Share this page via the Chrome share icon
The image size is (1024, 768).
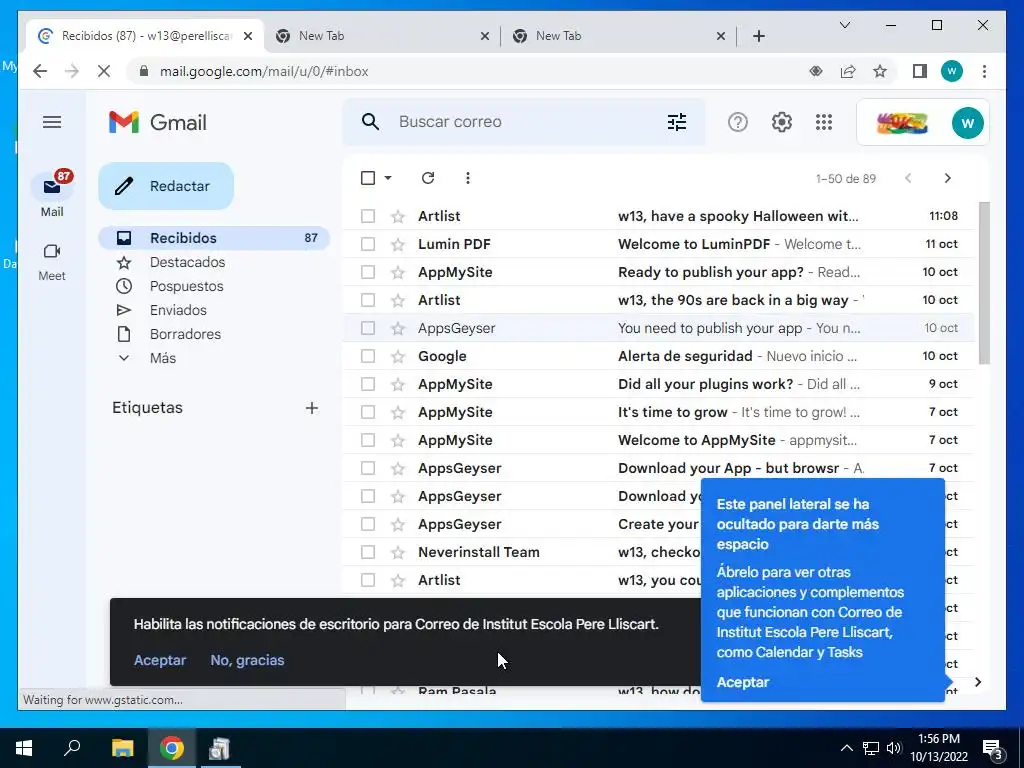(x=848, y=71)
